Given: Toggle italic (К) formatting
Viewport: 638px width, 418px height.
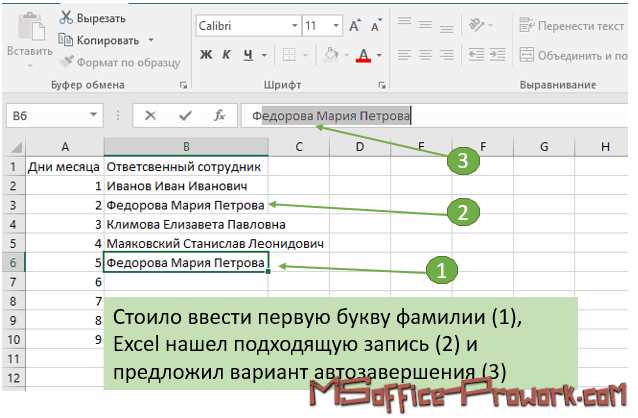Looking at the screenshot, I should [x=226, y=55].
